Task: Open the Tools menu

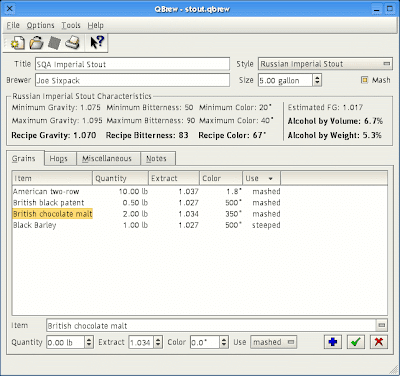Action: (x=71, y=25)
